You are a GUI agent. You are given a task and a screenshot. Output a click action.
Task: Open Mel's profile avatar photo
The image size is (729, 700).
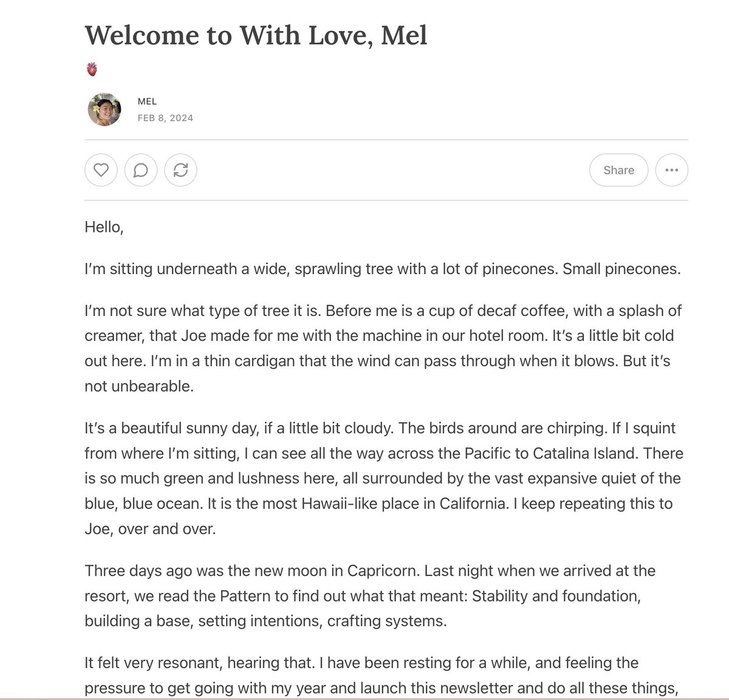coord(105,110)
